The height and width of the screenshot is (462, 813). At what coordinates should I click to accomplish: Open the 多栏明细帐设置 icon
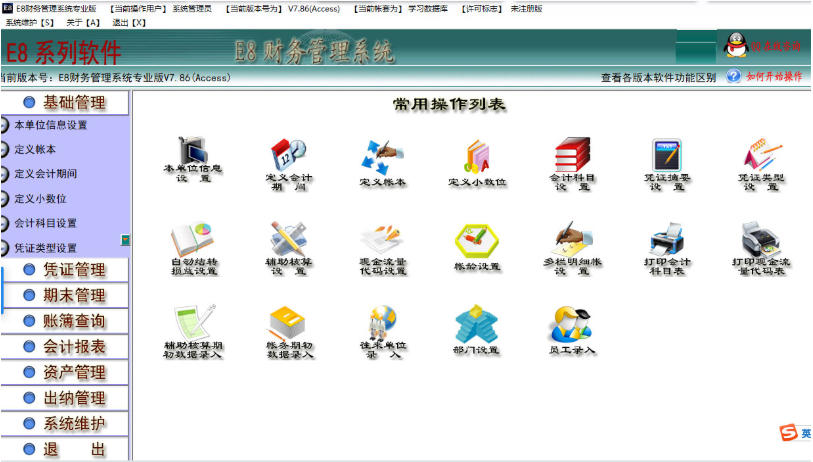(x=572, y=248)
